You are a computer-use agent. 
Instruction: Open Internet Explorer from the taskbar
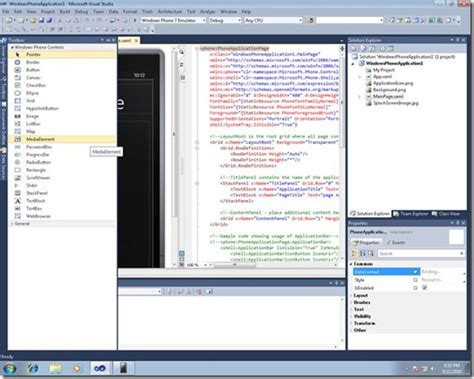[33, 368]
